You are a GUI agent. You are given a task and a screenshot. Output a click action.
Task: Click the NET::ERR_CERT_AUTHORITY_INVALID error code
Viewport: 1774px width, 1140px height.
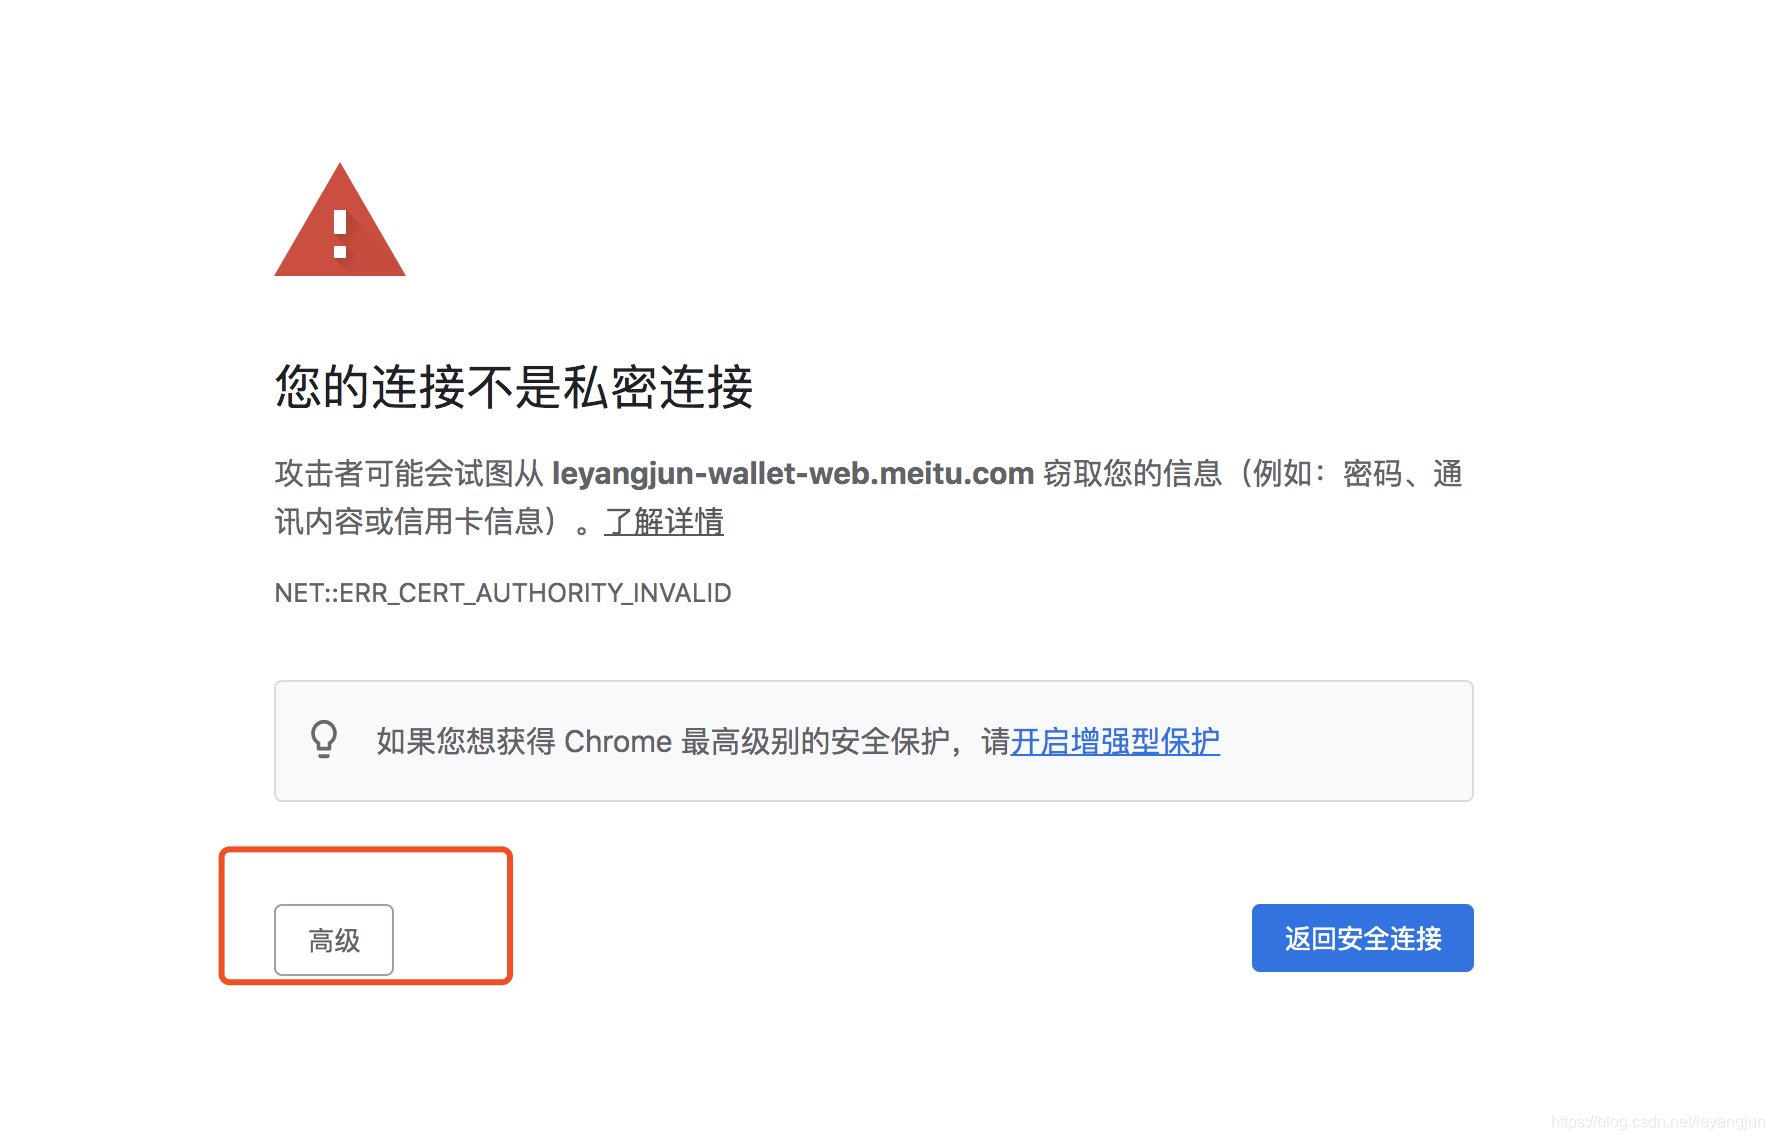[x=503, y=593]
